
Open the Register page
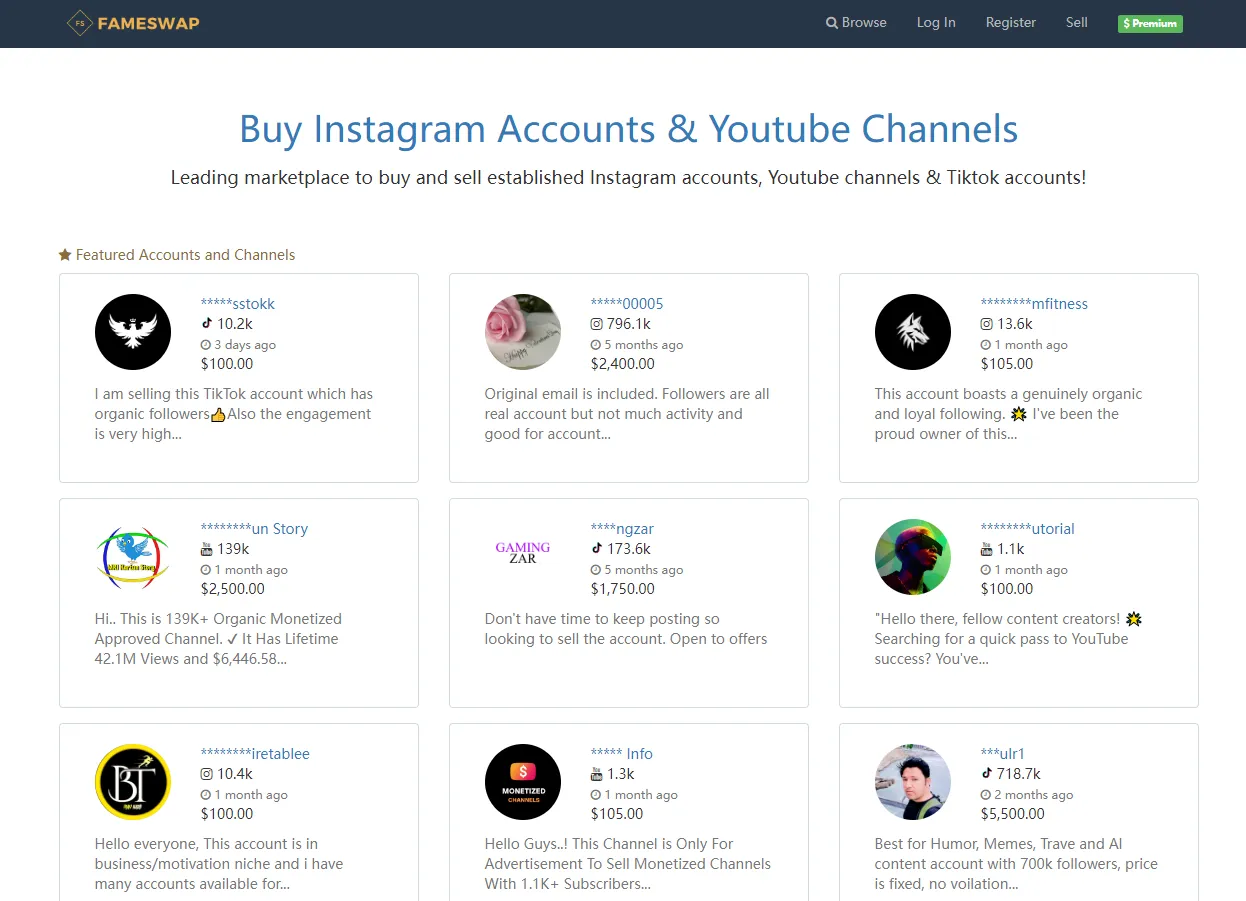coord(1011,22)
